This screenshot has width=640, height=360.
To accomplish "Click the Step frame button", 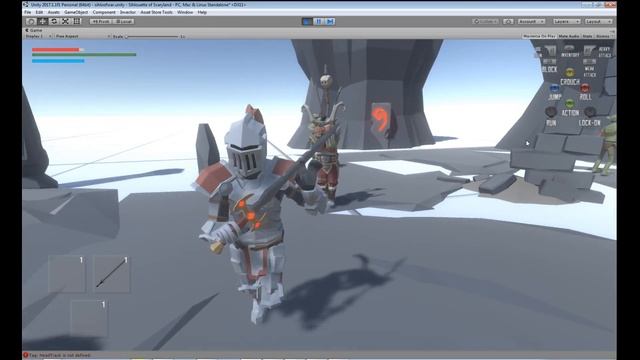I will [x=330, y=21].
